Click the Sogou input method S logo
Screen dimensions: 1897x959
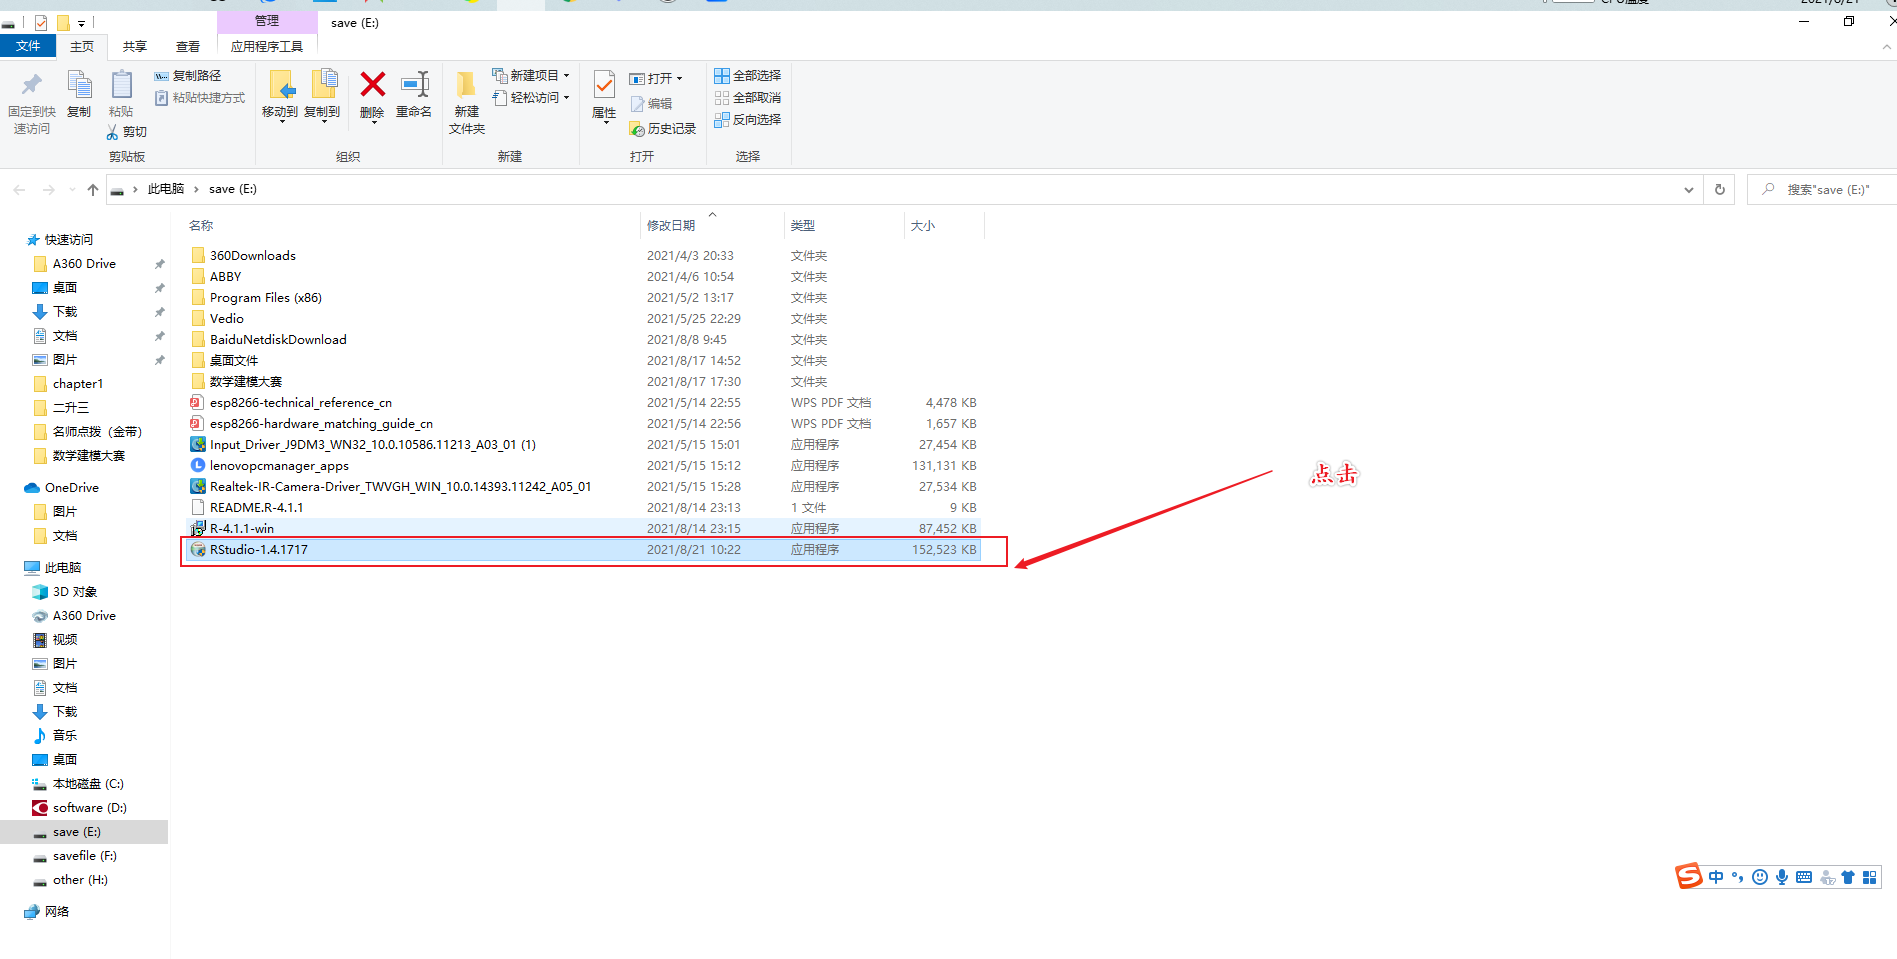pyautogui.click(x=1689, y=876)
